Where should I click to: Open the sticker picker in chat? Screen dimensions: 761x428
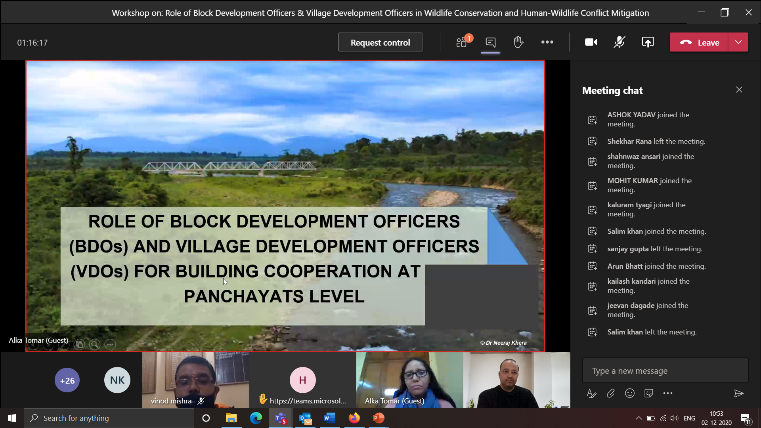click(648, 394)
